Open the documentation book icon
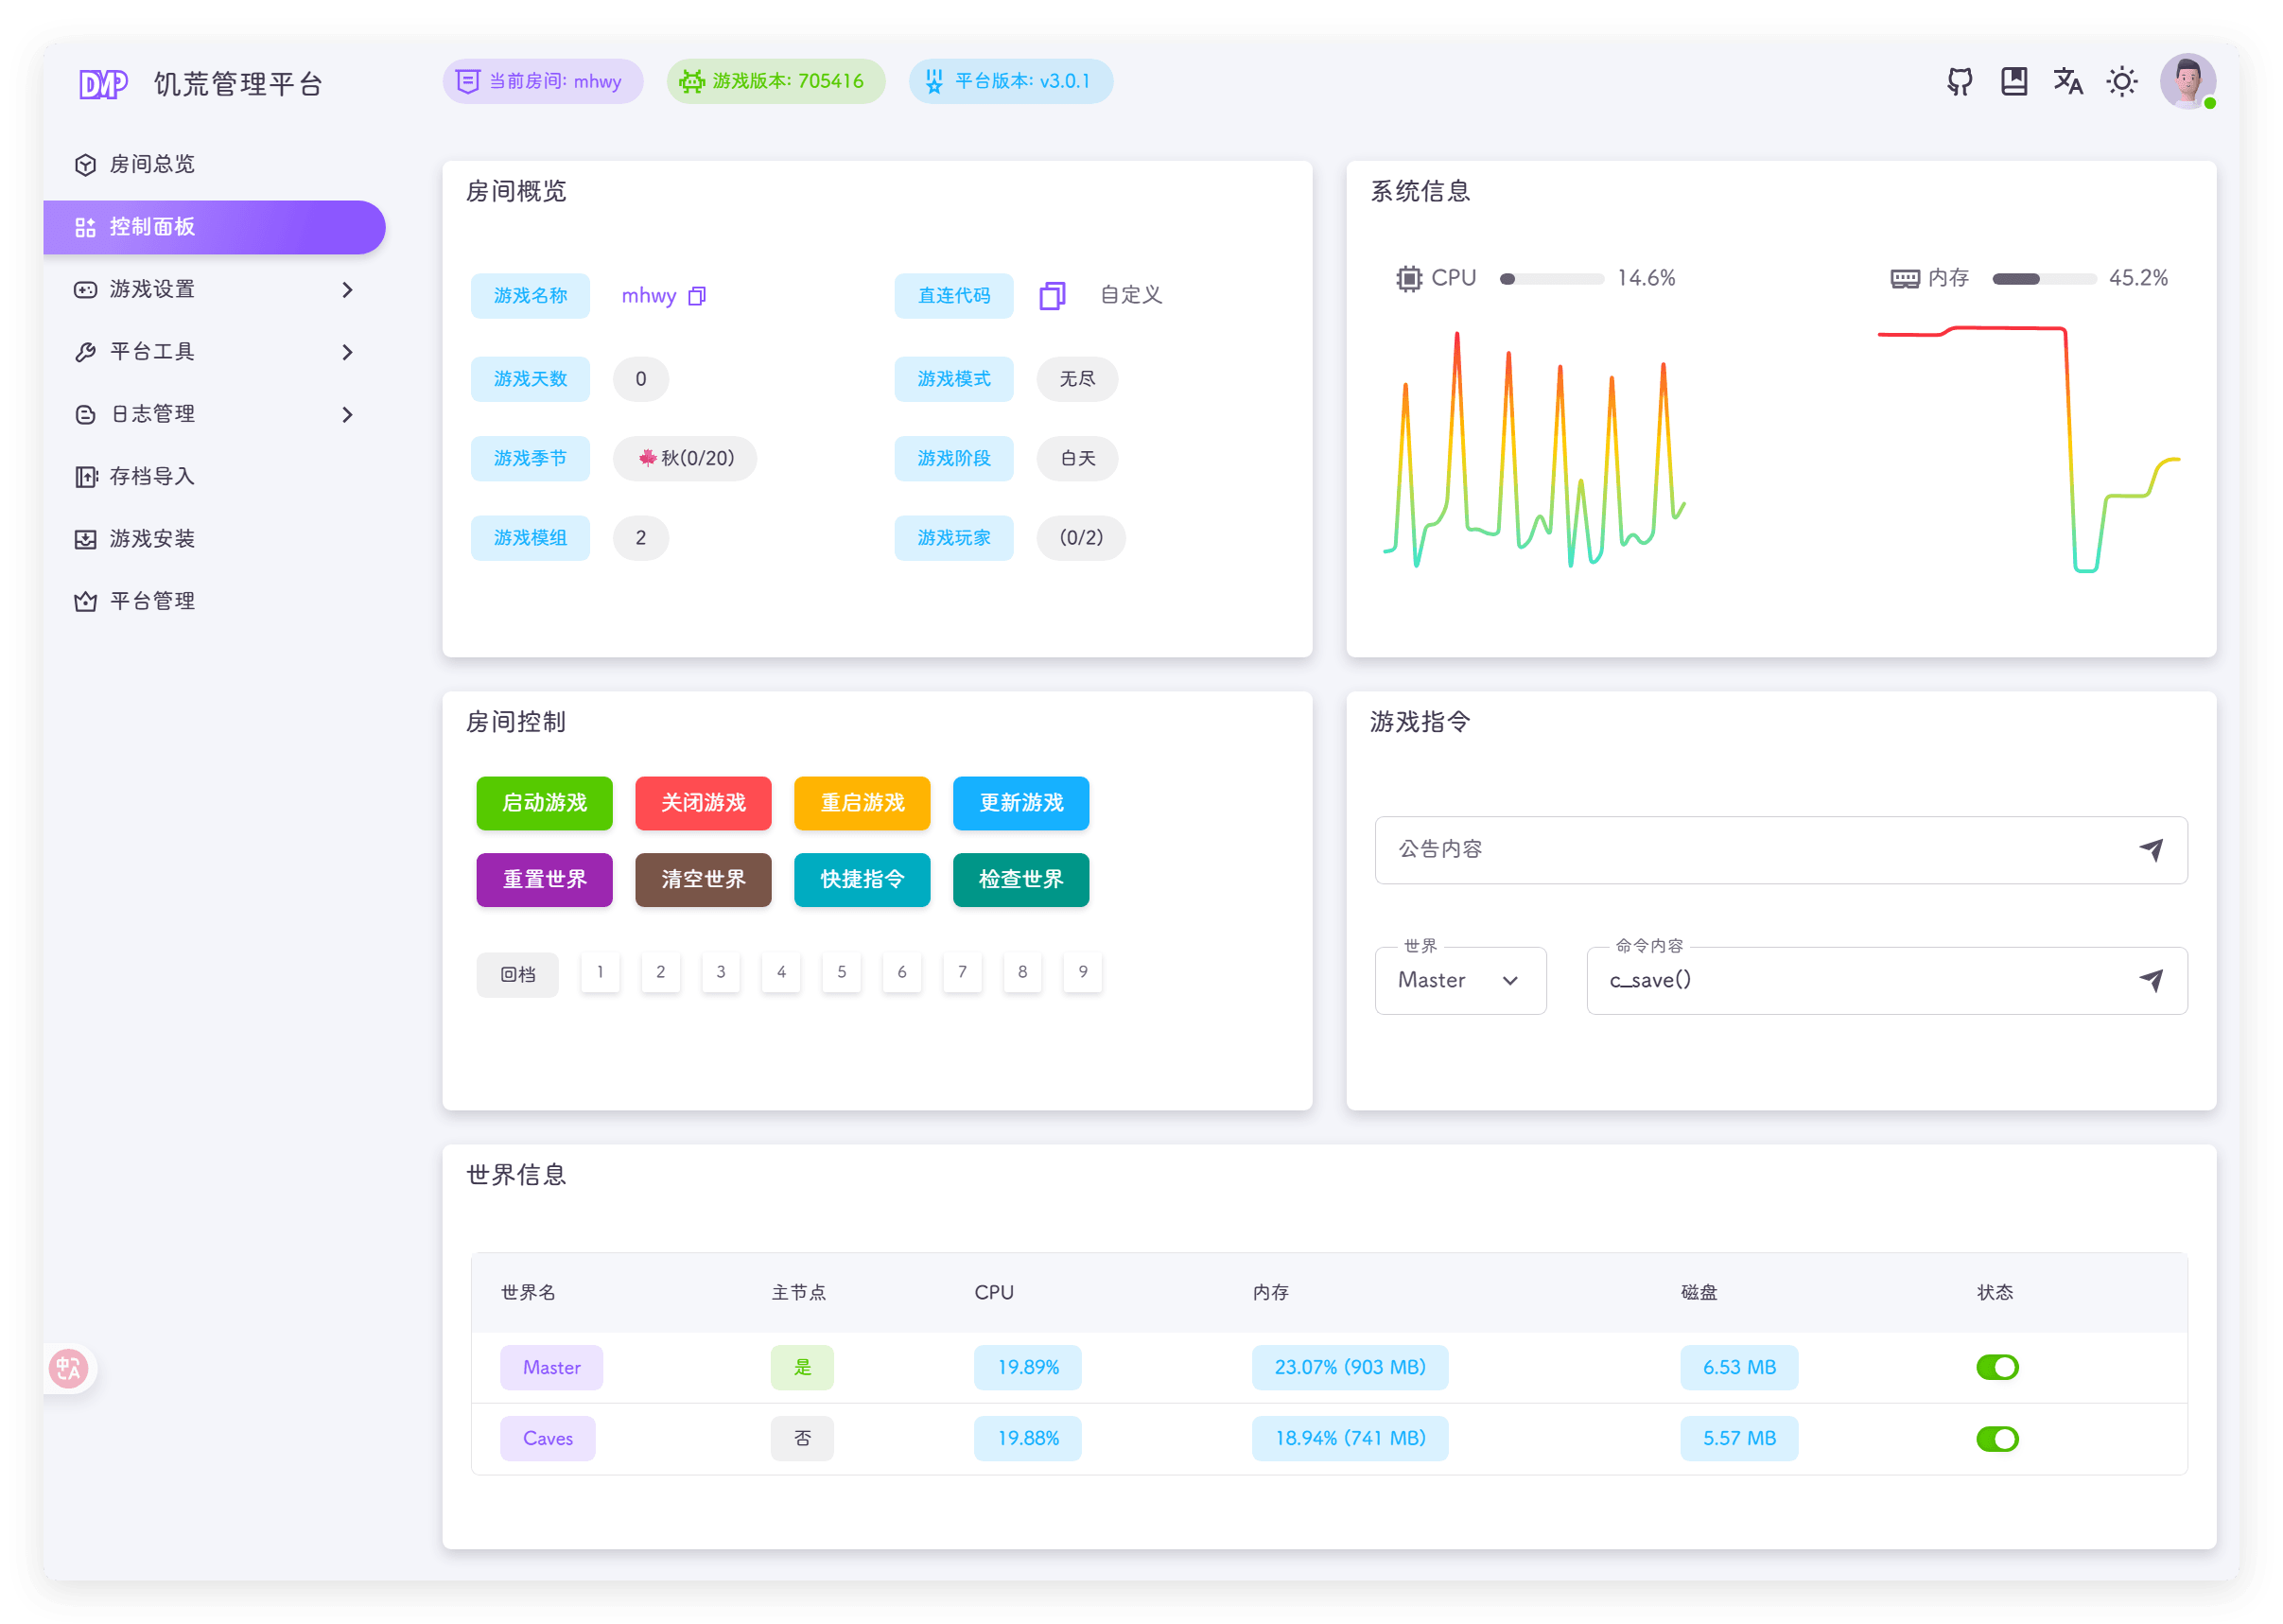 (x=2014, y=82)
